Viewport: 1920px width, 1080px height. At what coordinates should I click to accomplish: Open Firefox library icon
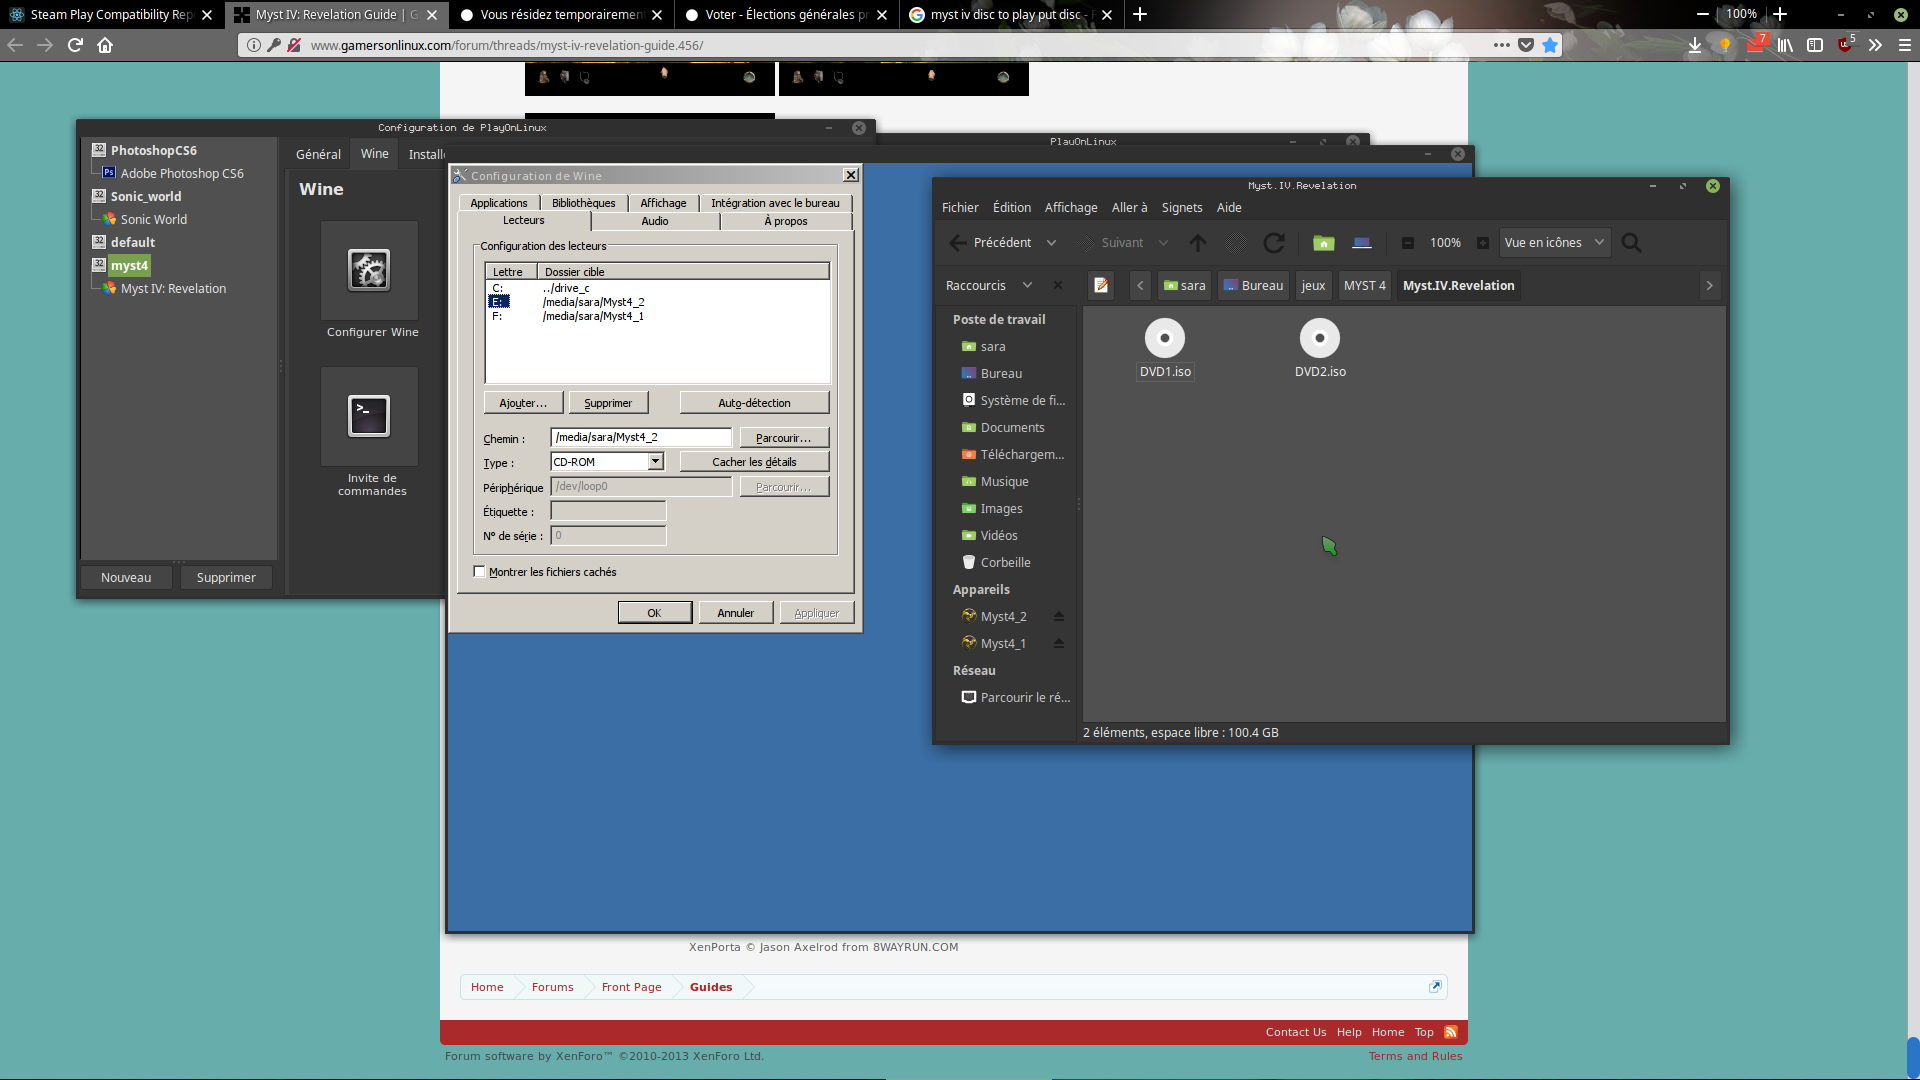point(1785,45)
